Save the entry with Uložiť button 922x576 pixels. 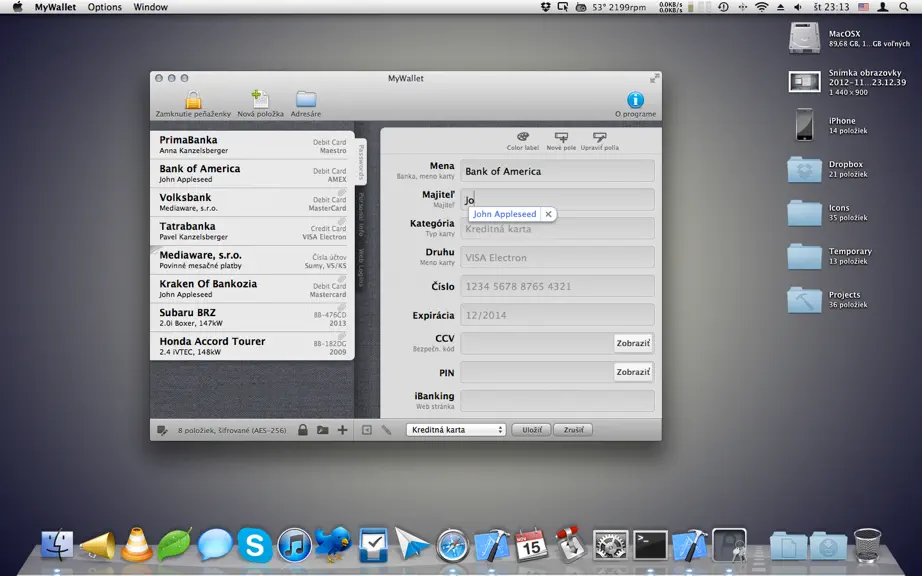[532, 430]
